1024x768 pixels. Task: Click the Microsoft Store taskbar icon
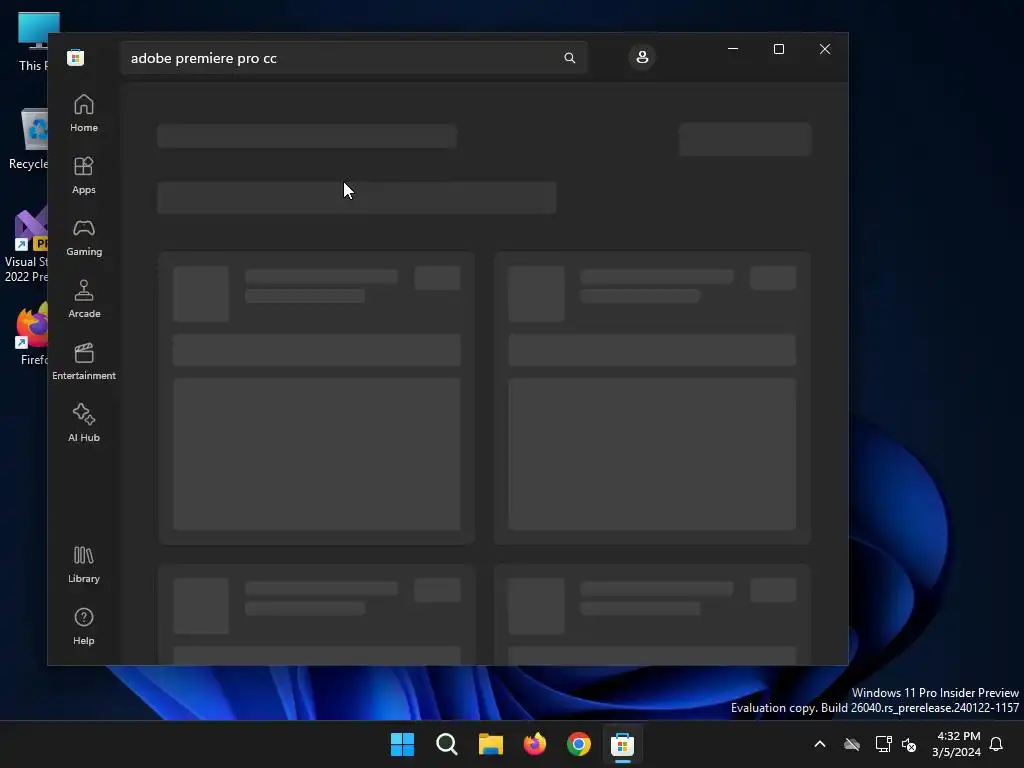coord(622,744)
